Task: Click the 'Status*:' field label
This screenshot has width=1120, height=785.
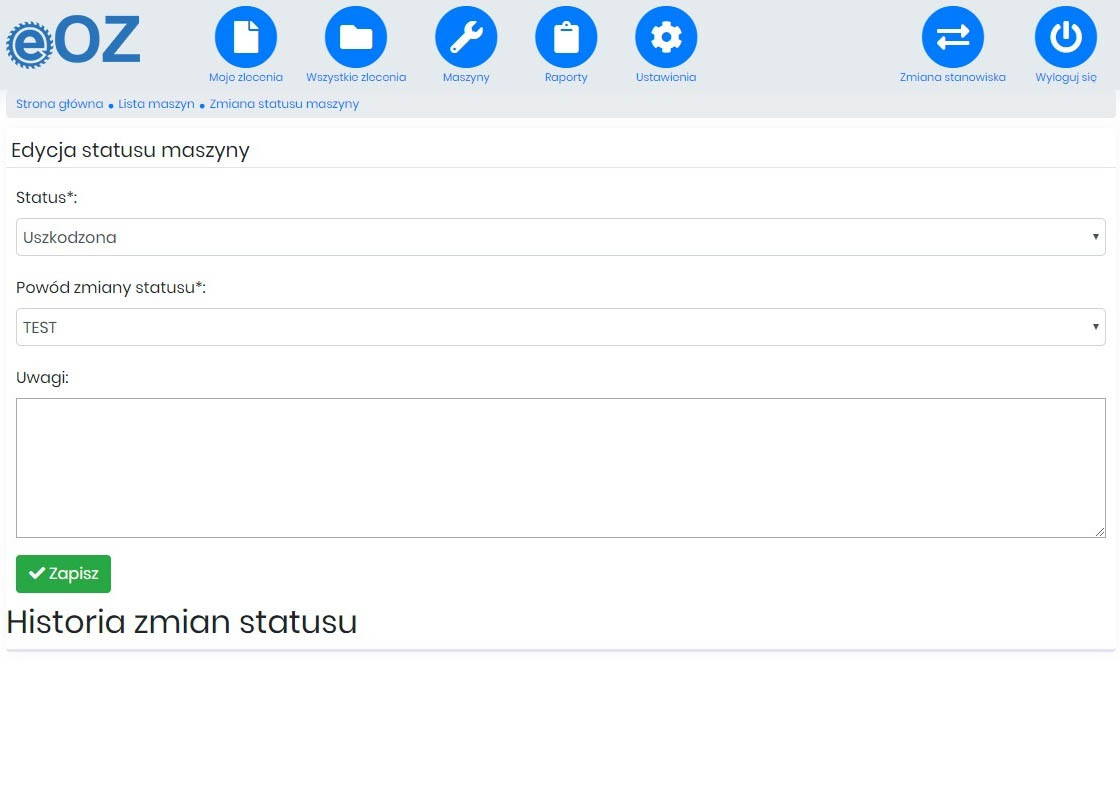Action: point(46,198)
